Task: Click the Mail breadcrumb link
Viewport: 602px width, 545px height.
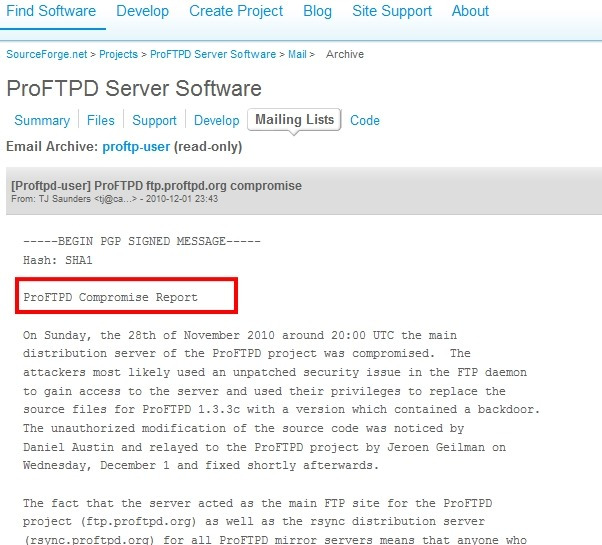Action: (297, 54)
